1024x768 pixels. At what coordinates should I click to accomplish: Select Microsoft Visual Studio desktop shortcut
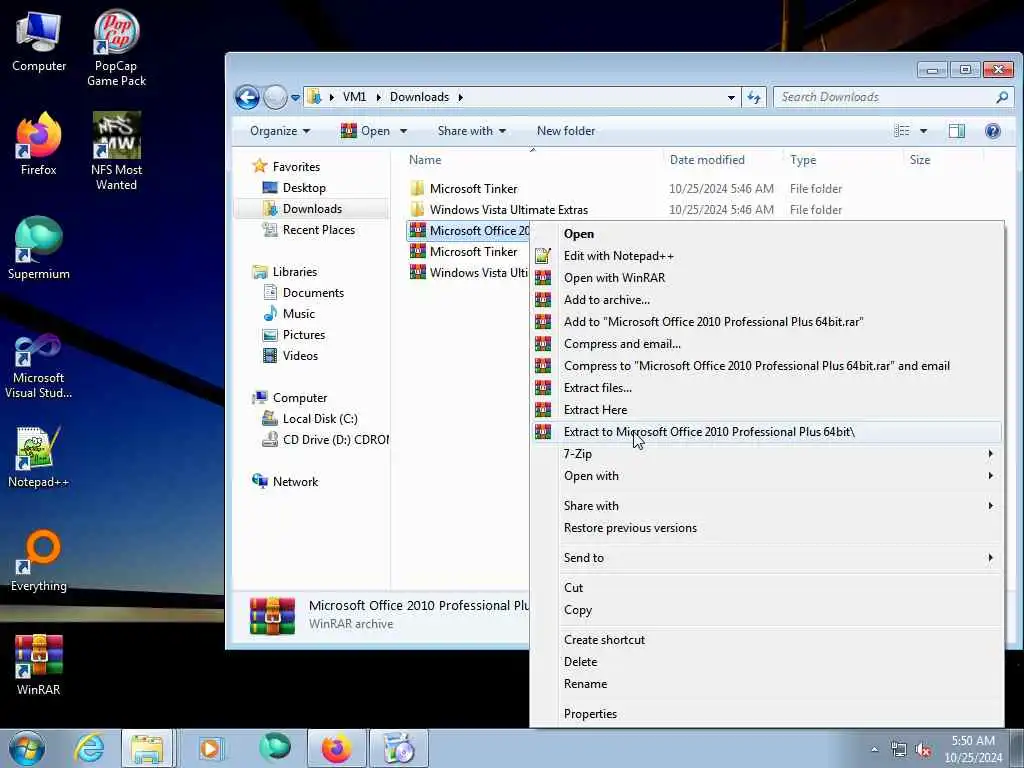click(39, 366)
